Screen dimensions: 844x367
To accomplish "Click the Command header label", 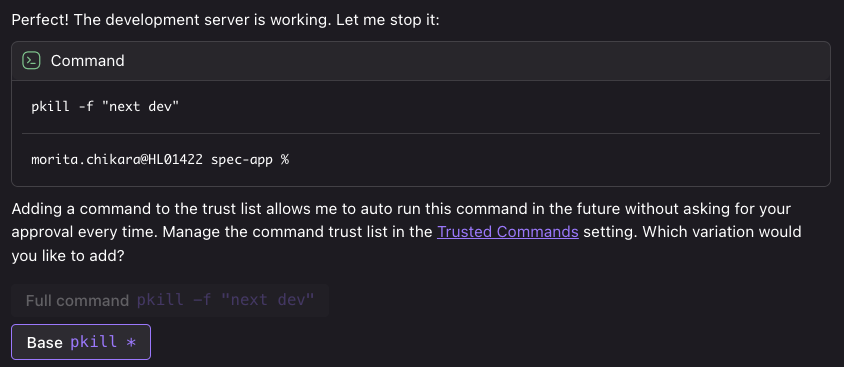I will [87, 61].
